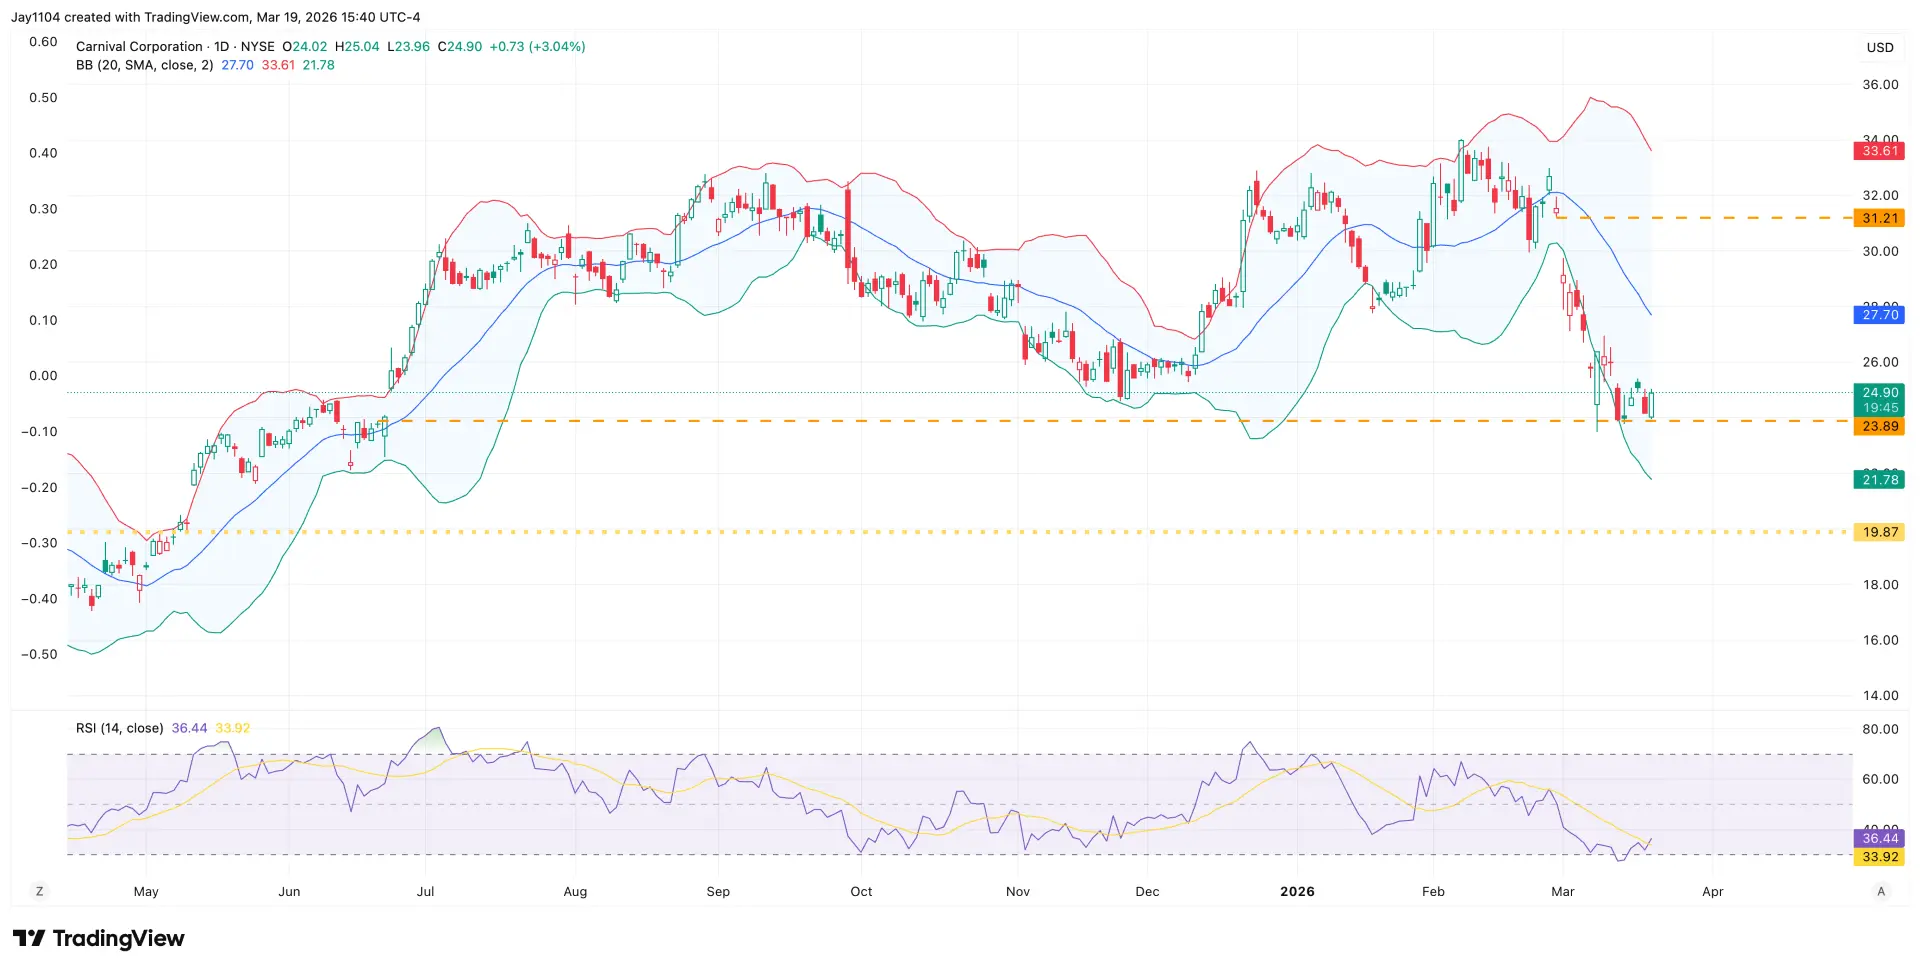Toggle visibility of the RSI (14, close) indicator
The height and width of the screenshot is (971, 1920).
(119, 728)
